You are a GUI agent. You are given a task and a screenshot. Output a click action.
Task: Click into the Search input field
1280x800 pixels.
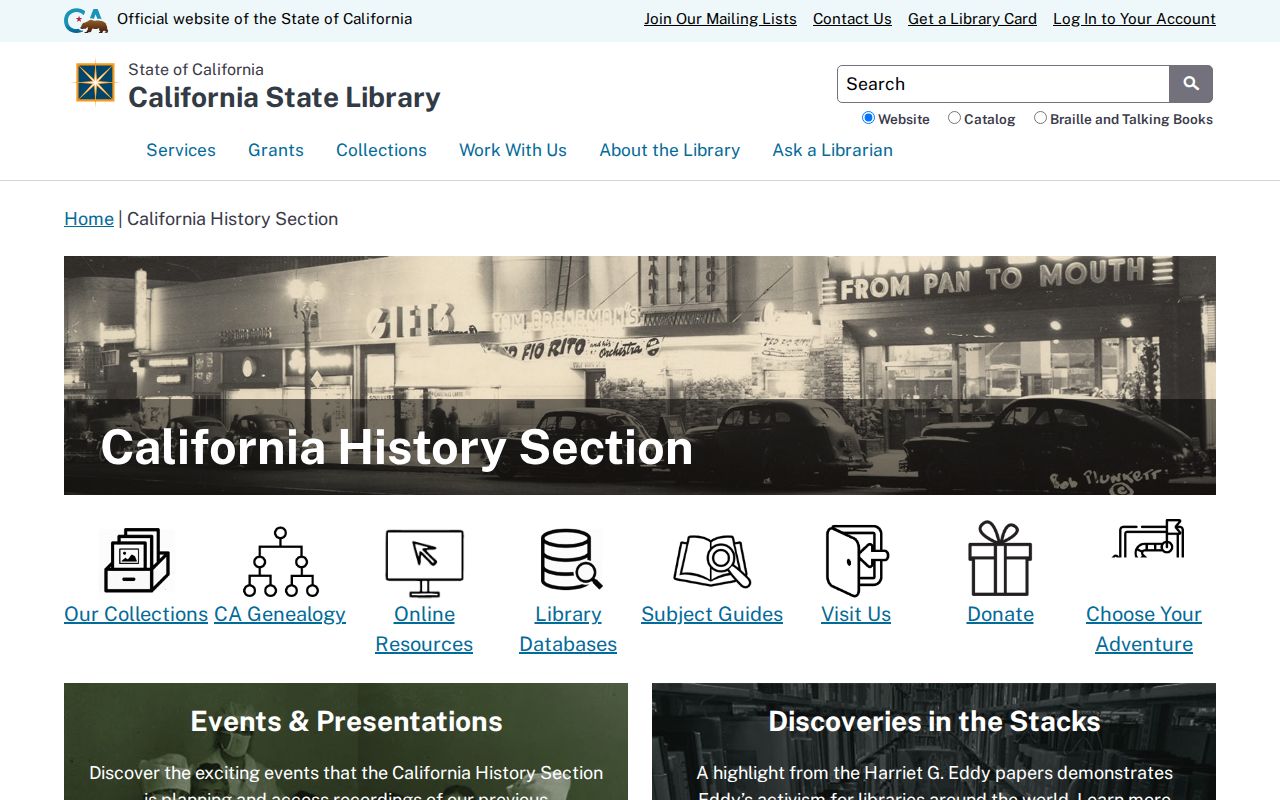pyautogui.click(x=1003, y=84)
